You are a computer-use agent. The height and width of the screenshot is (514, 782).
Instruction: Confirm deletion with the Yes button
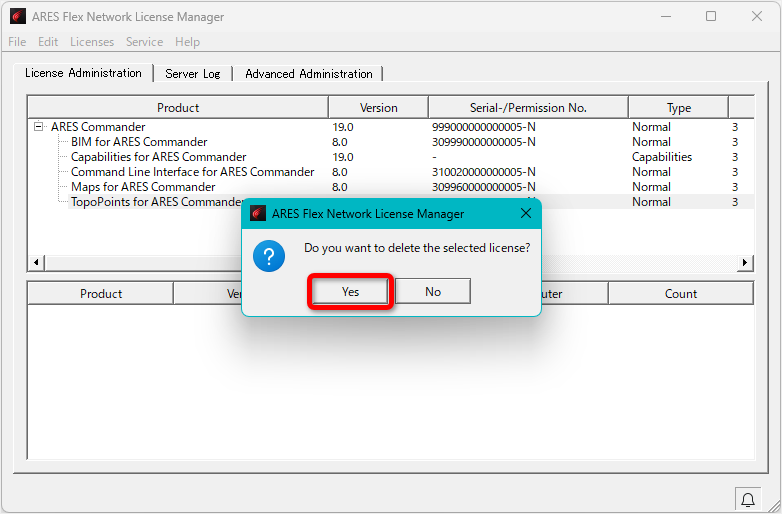[x=350, y=292]
